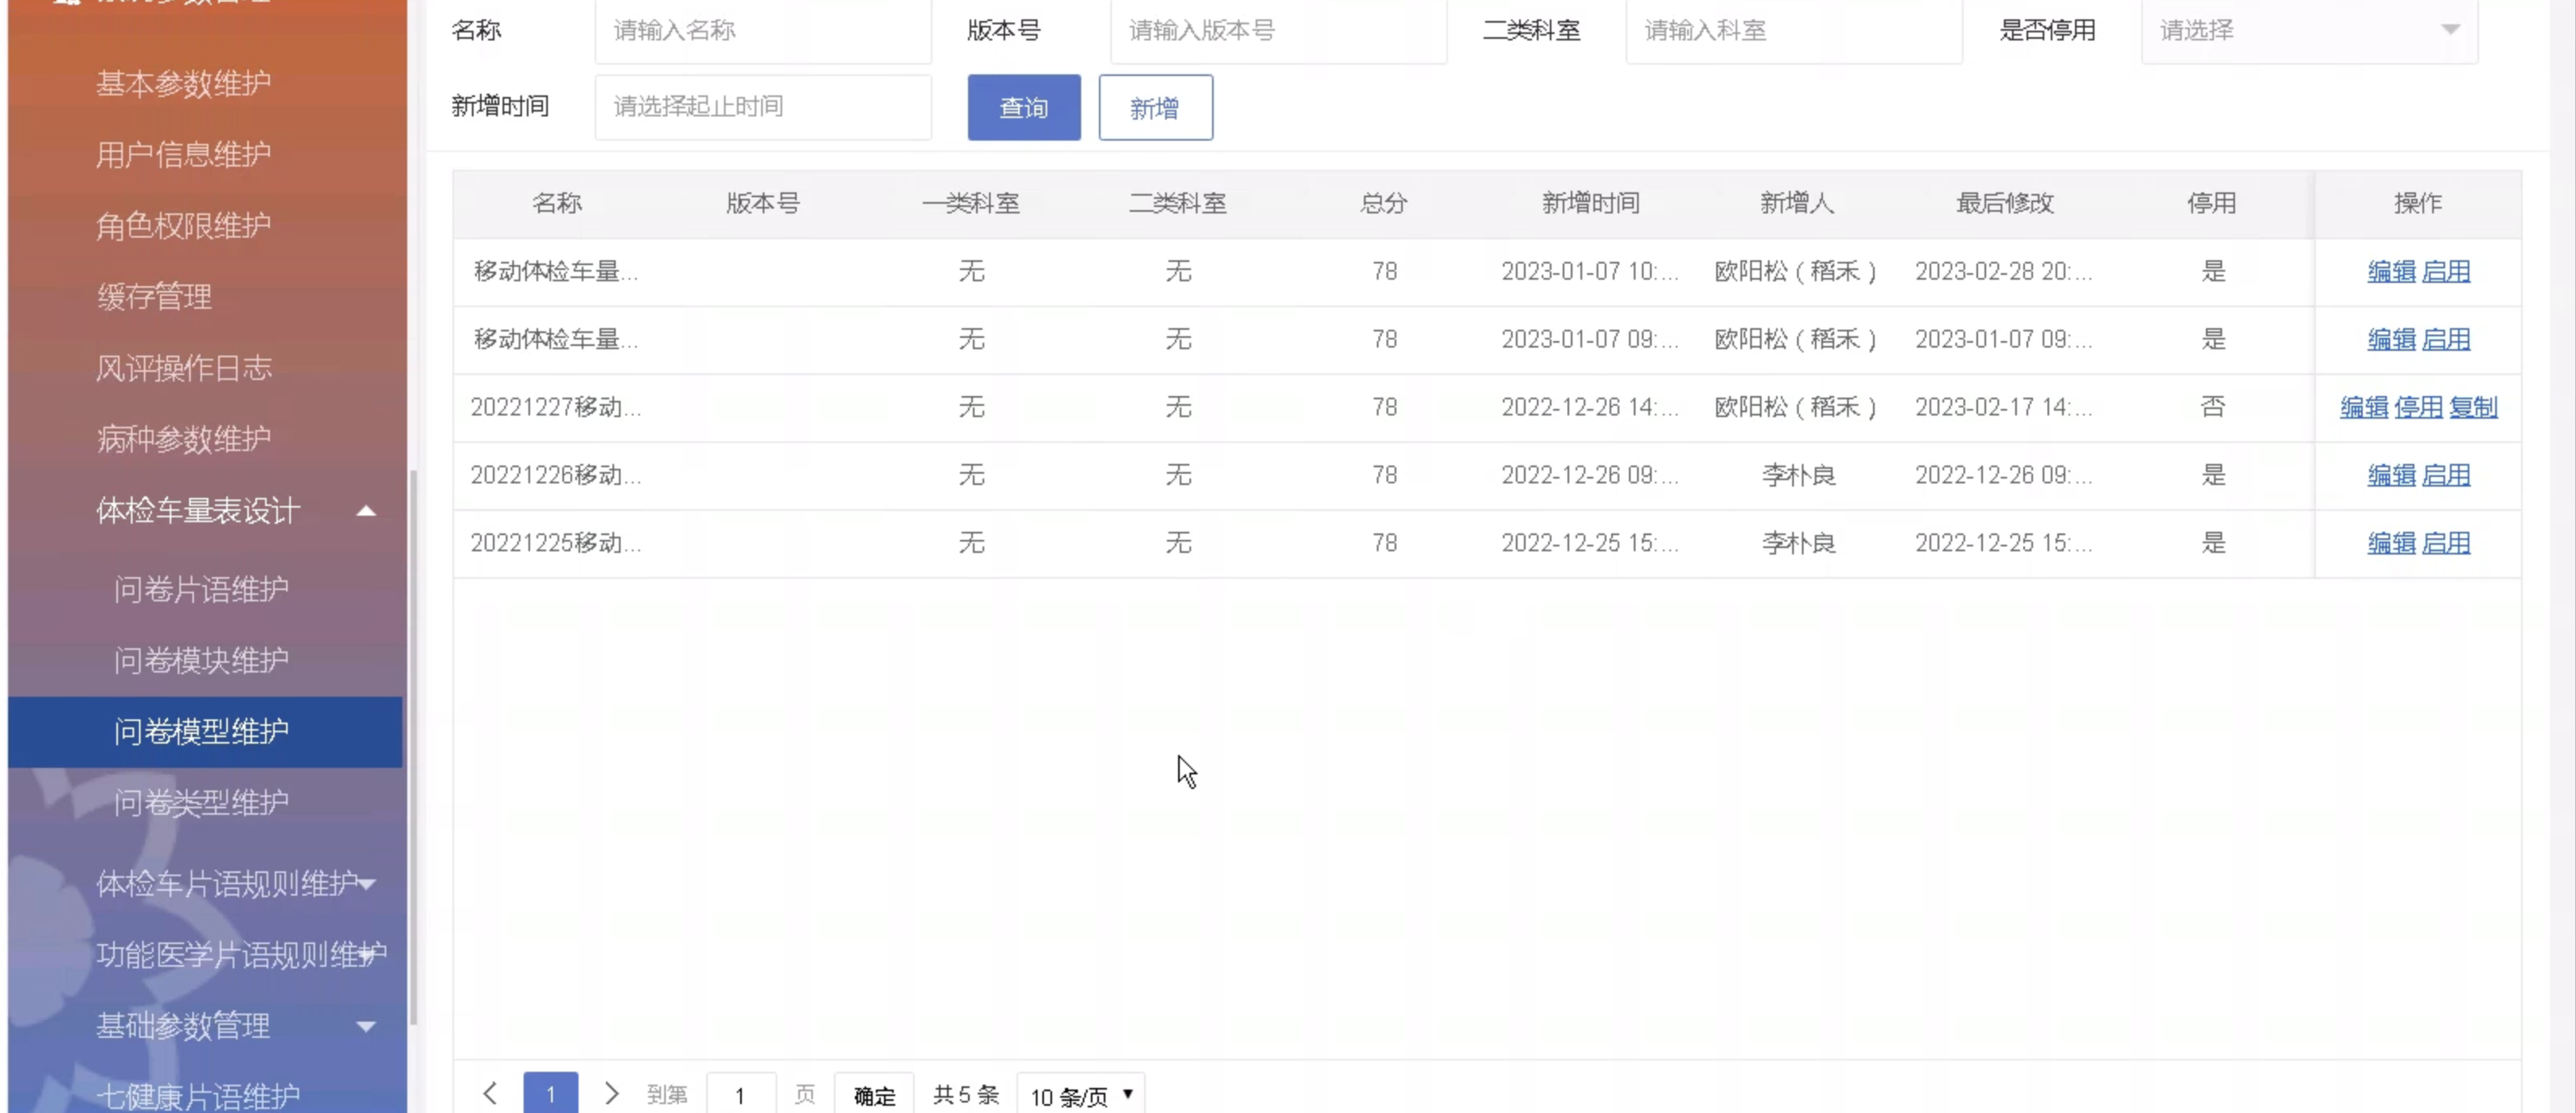Viewport: 2576px width, 1113px height.
Task: Focus the 二类科室 input field
Action: tap(1794, 31)
